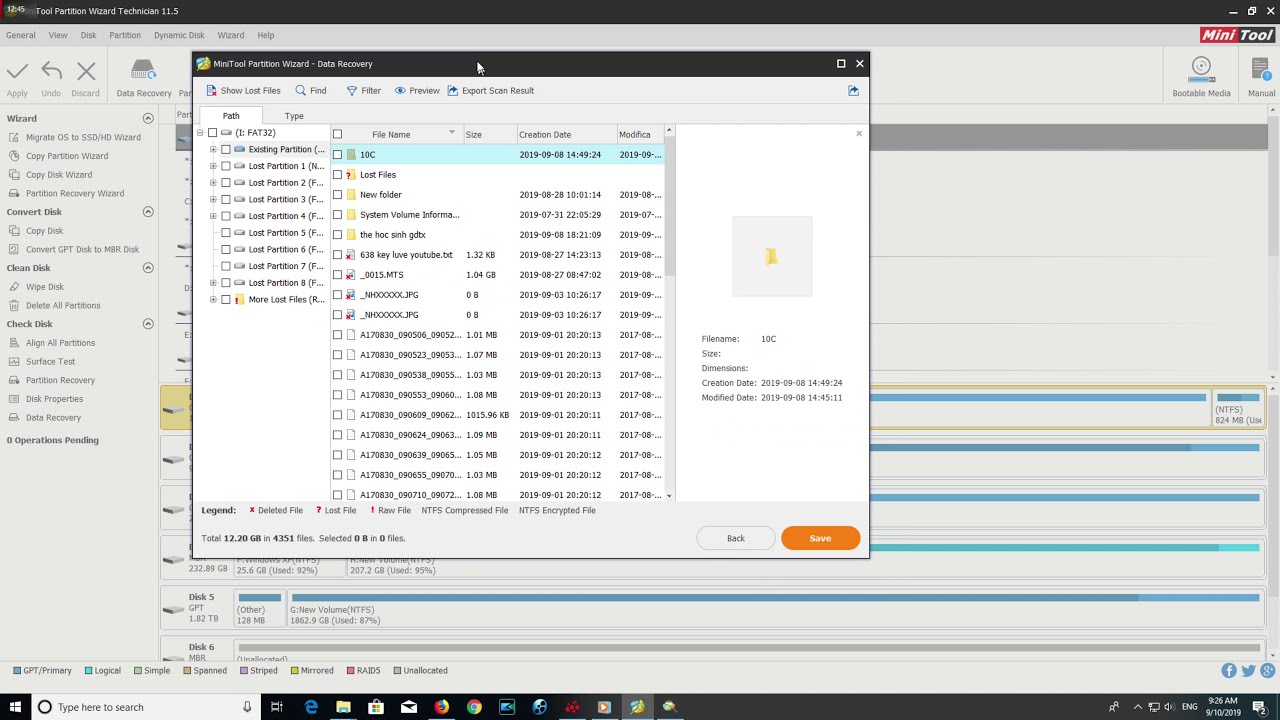
Task: Collapse the Wizard sidebar section
Action: point(148,118)
